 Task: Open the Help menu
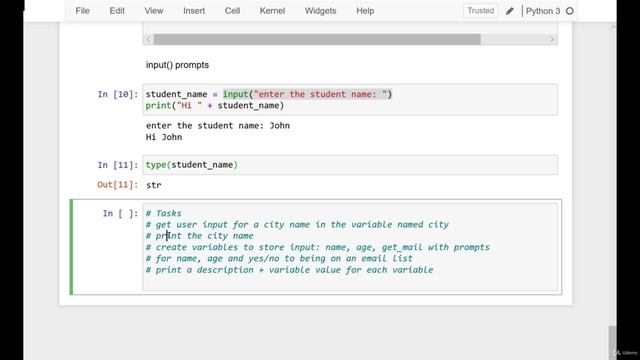pyautogui.click(x=365, y=11)
